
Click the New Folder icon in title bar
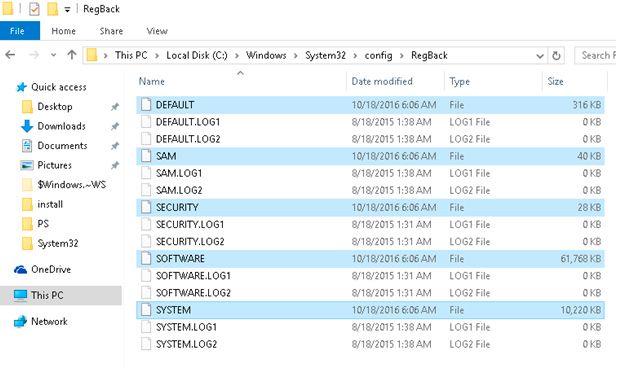(x=52, y=9)
